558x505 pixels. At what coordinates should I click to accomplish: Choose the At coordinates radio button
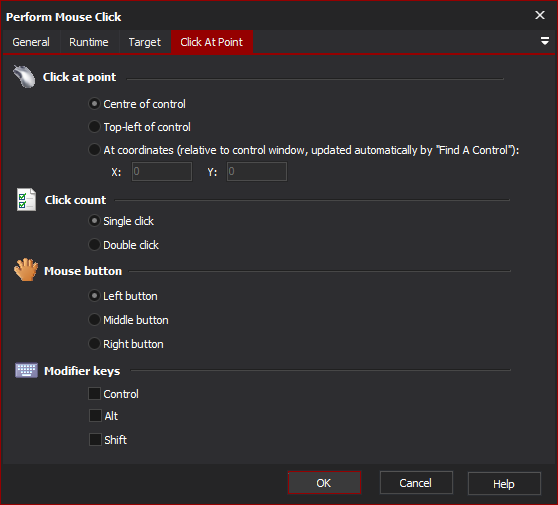(94, 149)
